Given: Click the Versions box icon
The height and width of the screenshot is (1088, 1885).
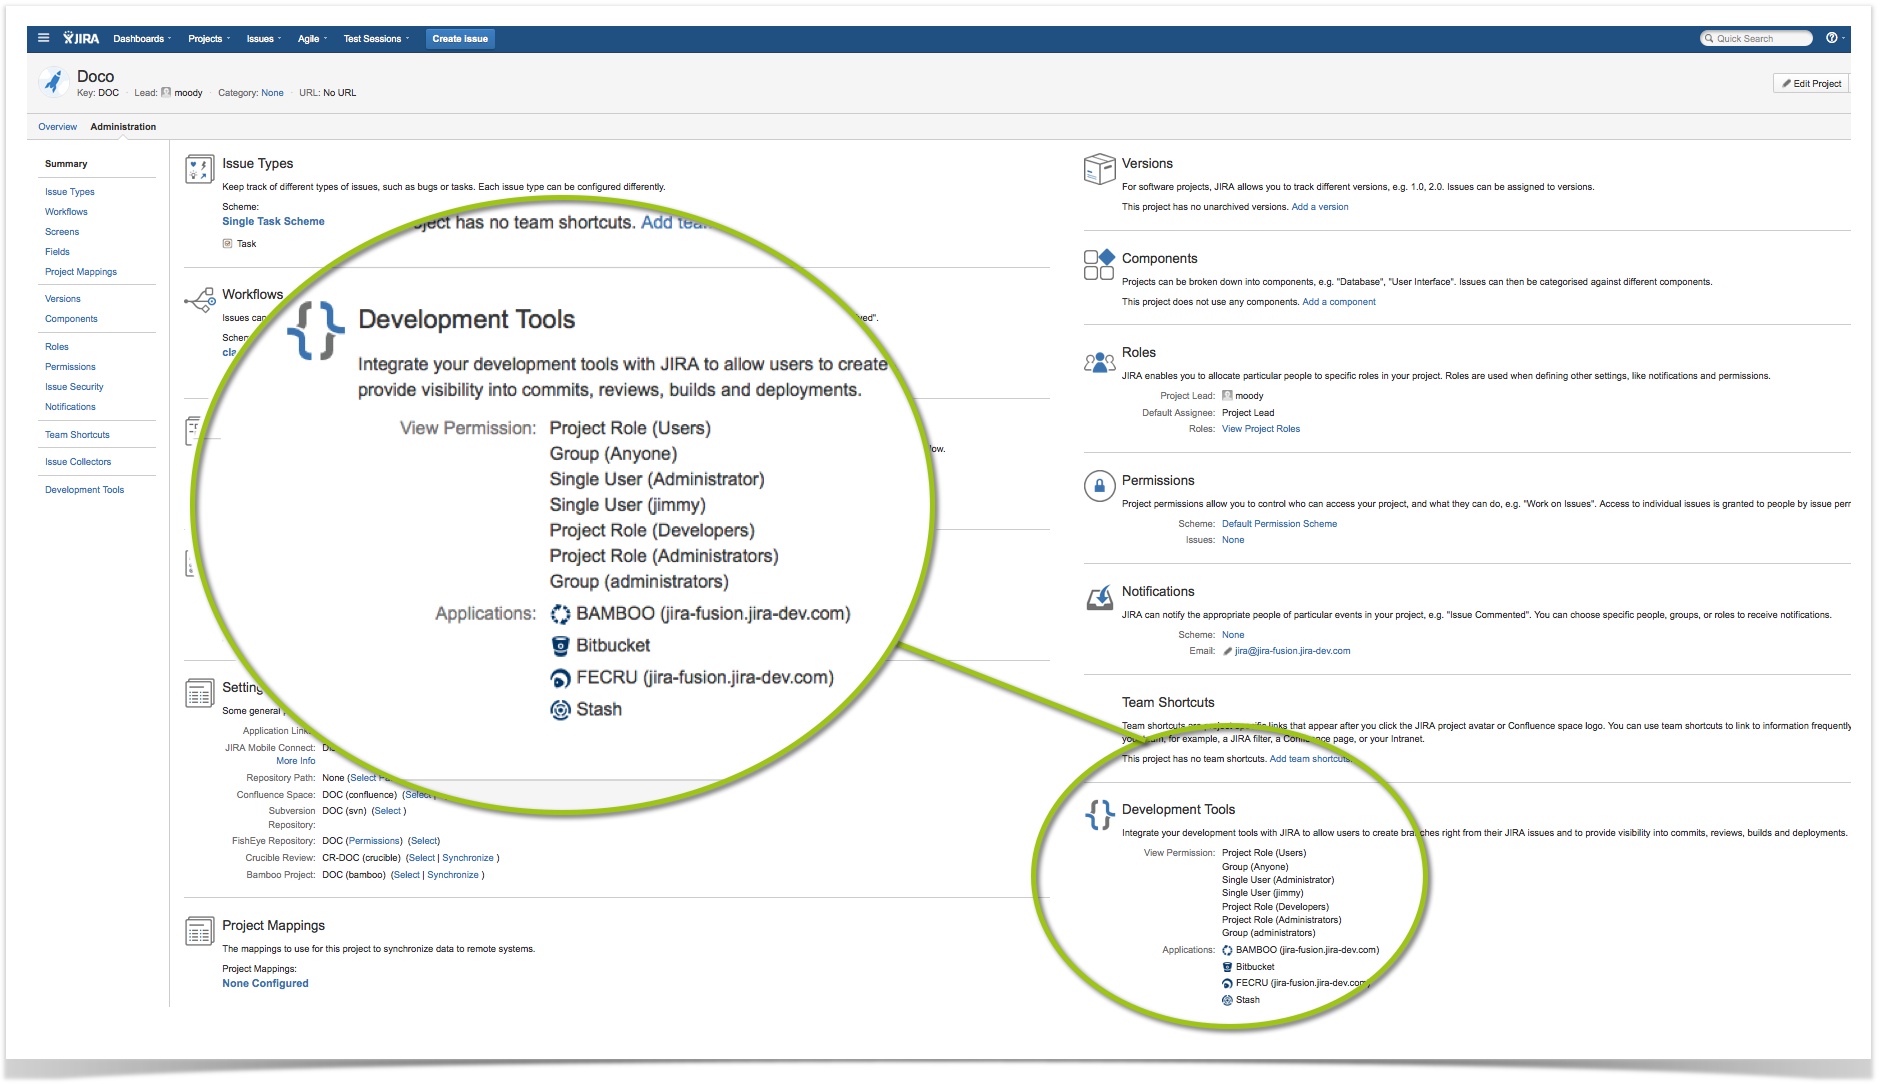Looking at the screenshot, I should pyautogui.click(x=1099, y=169).
